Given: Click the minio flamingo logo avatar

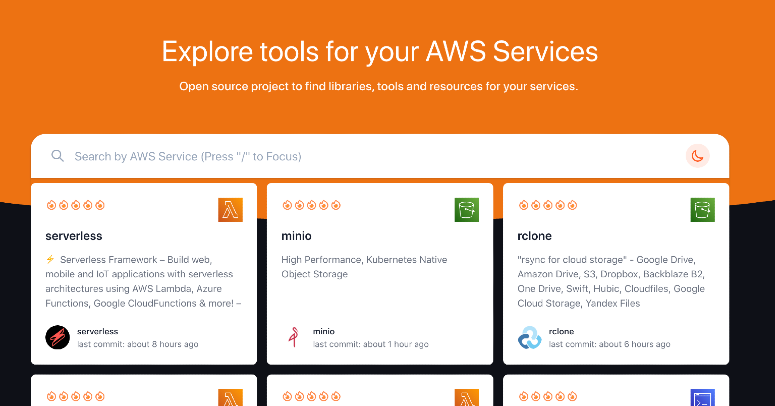Looking at the screenshot, I should pyautogui.click(x=294, y=338).
